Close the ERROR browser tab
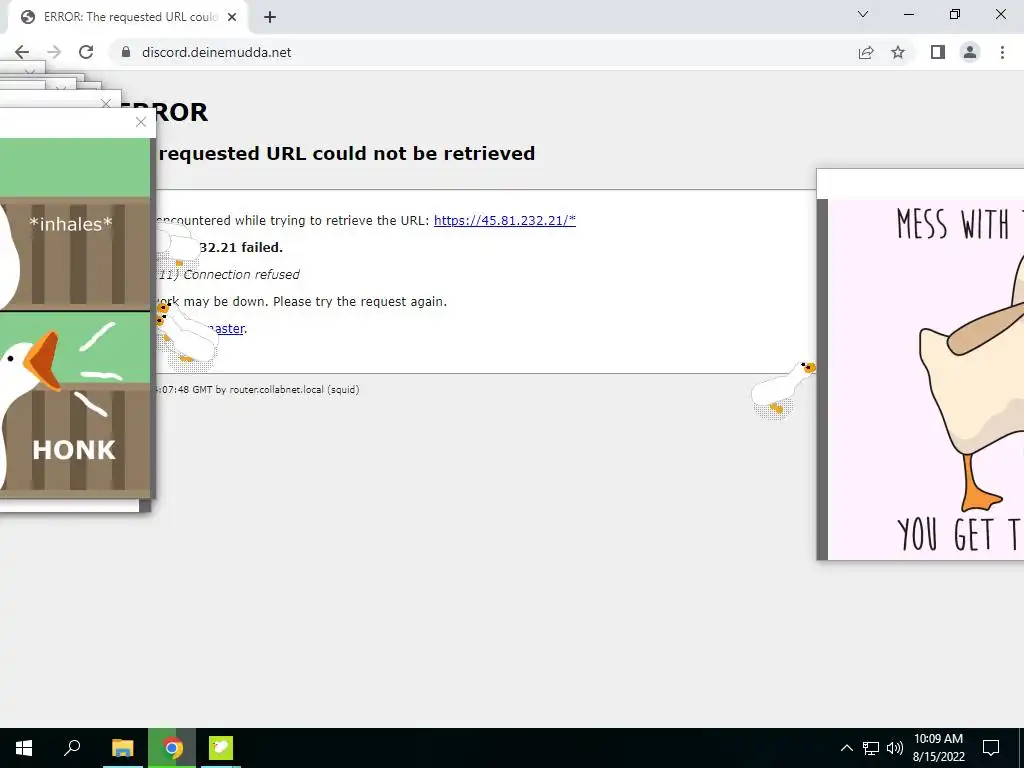 232,17
